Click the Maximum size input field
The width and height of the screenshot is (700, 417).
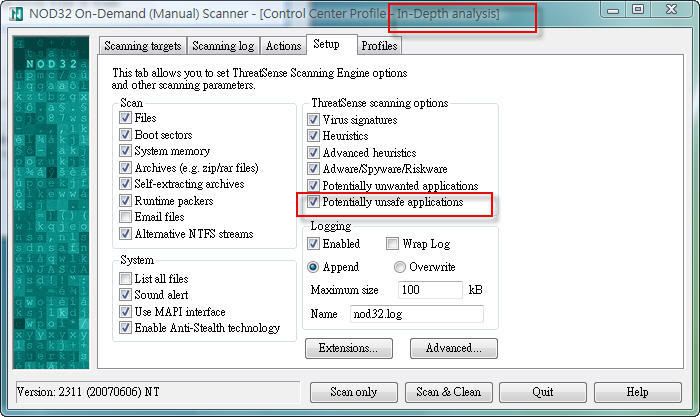[430, 290]
